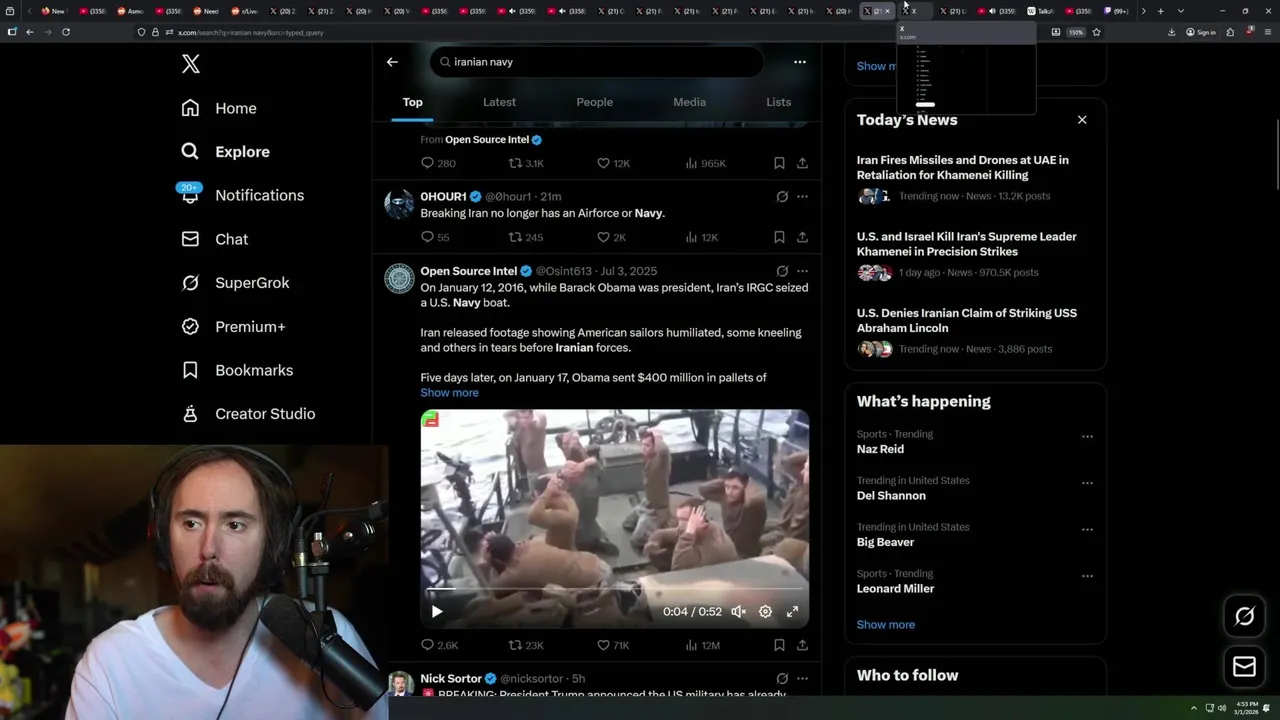Click the iranian navy search field
The height and width of the screenshot is (720, 1280).
[x=597, y=62]
